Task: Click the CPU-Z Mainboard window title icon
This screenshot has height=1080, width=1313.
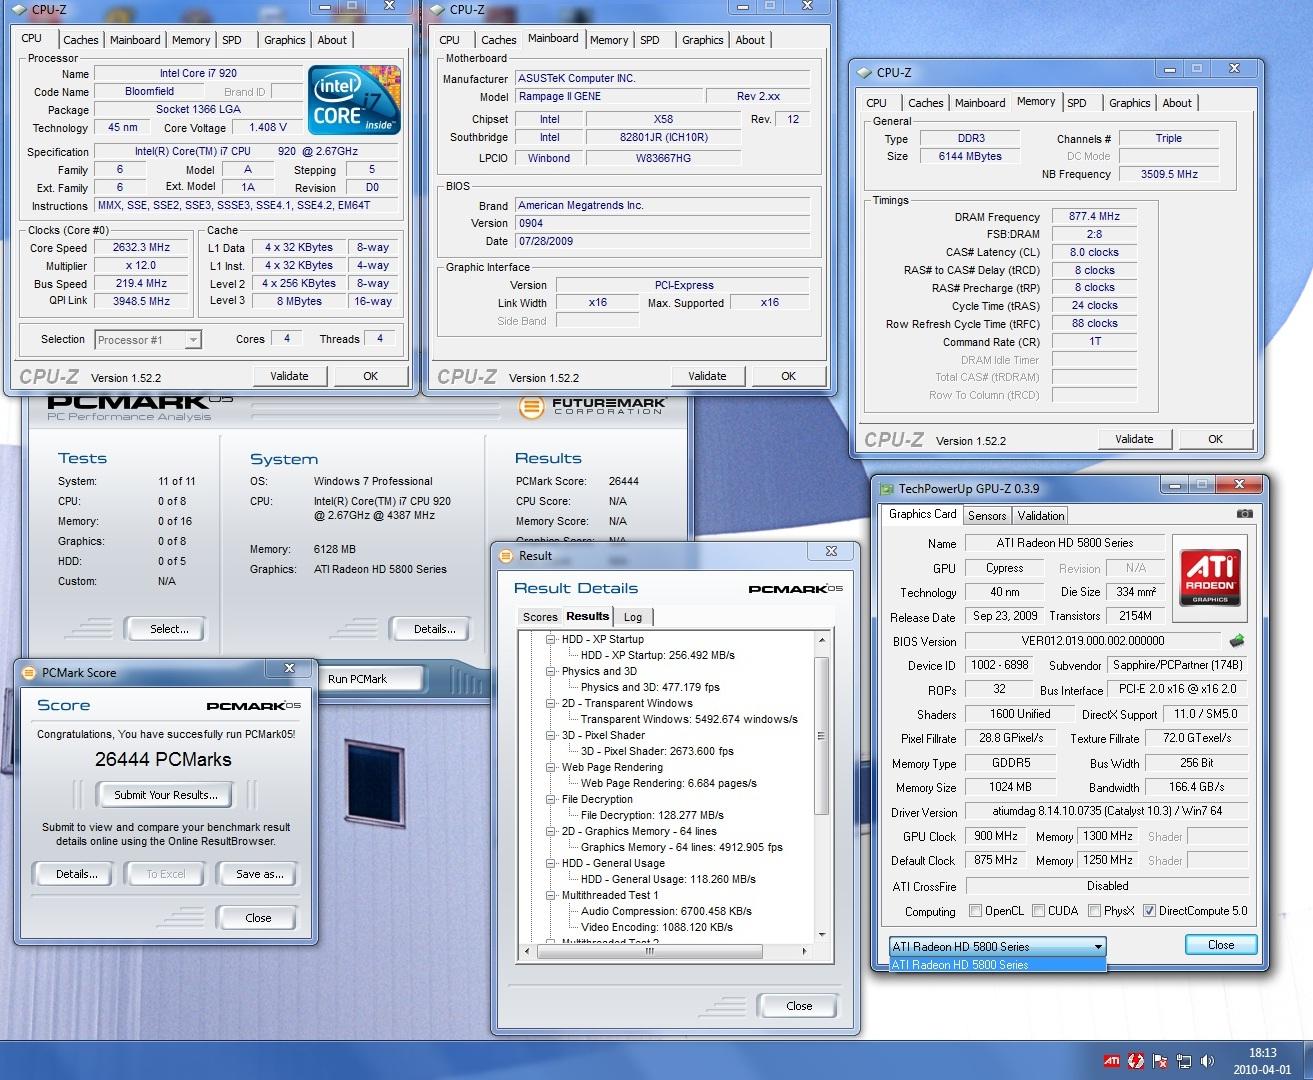Action: click(x=437, y=9)
